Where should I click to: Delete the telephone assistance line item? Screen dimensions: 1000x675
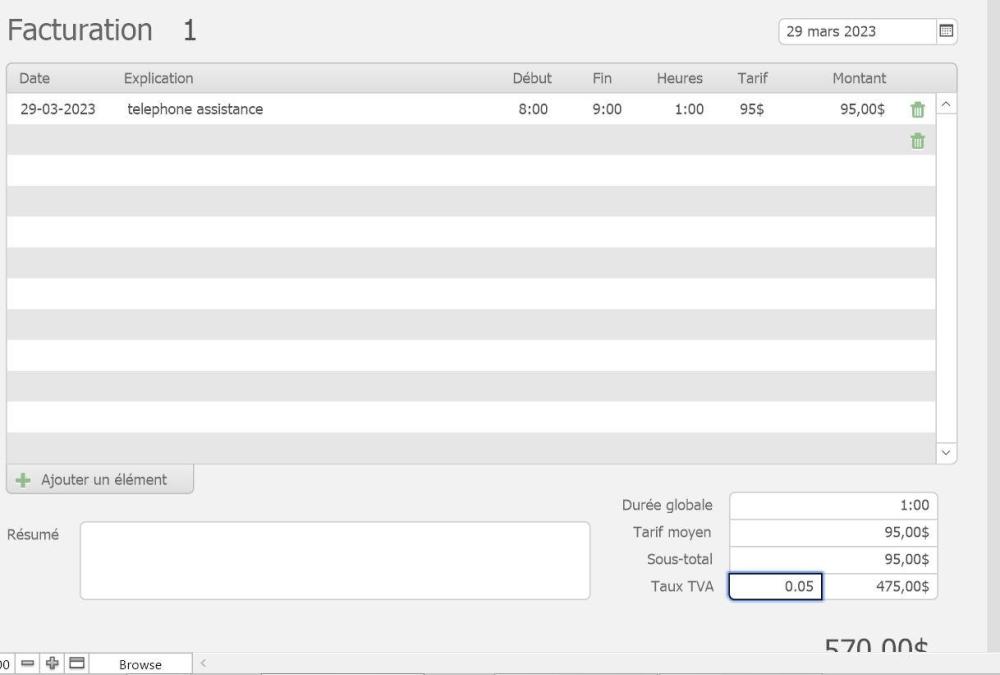(917, 110)
